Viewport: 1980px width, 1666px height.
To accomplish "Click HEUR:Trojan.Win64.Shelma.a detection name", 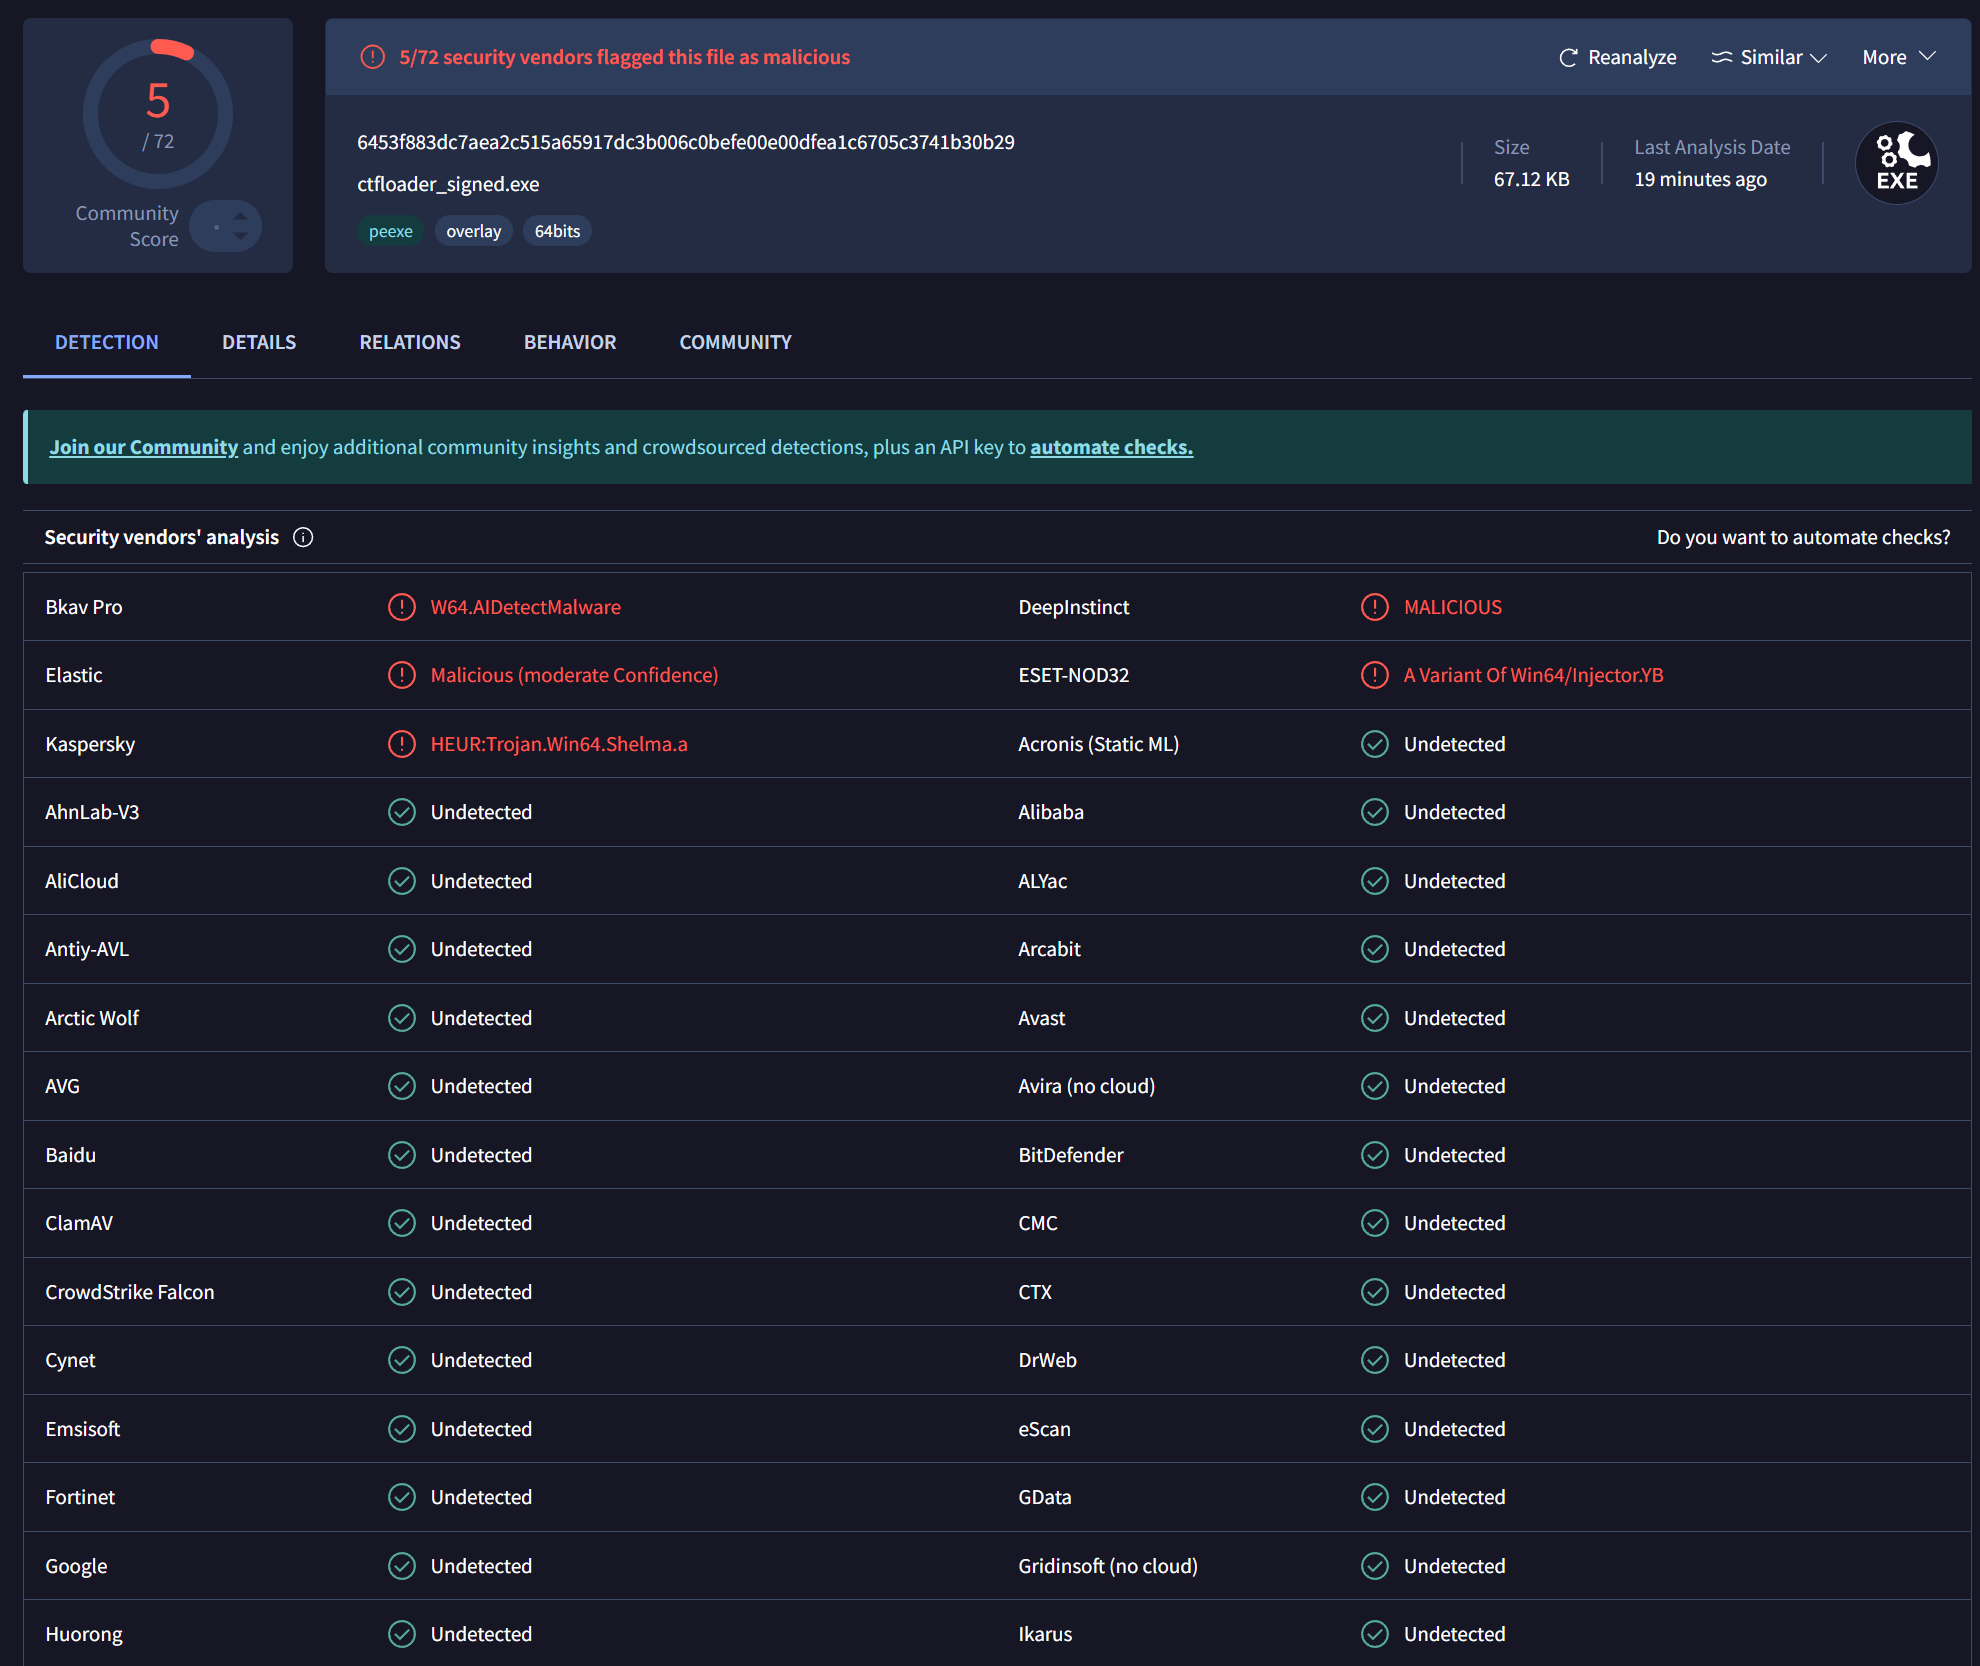I will tap(559, 744).
